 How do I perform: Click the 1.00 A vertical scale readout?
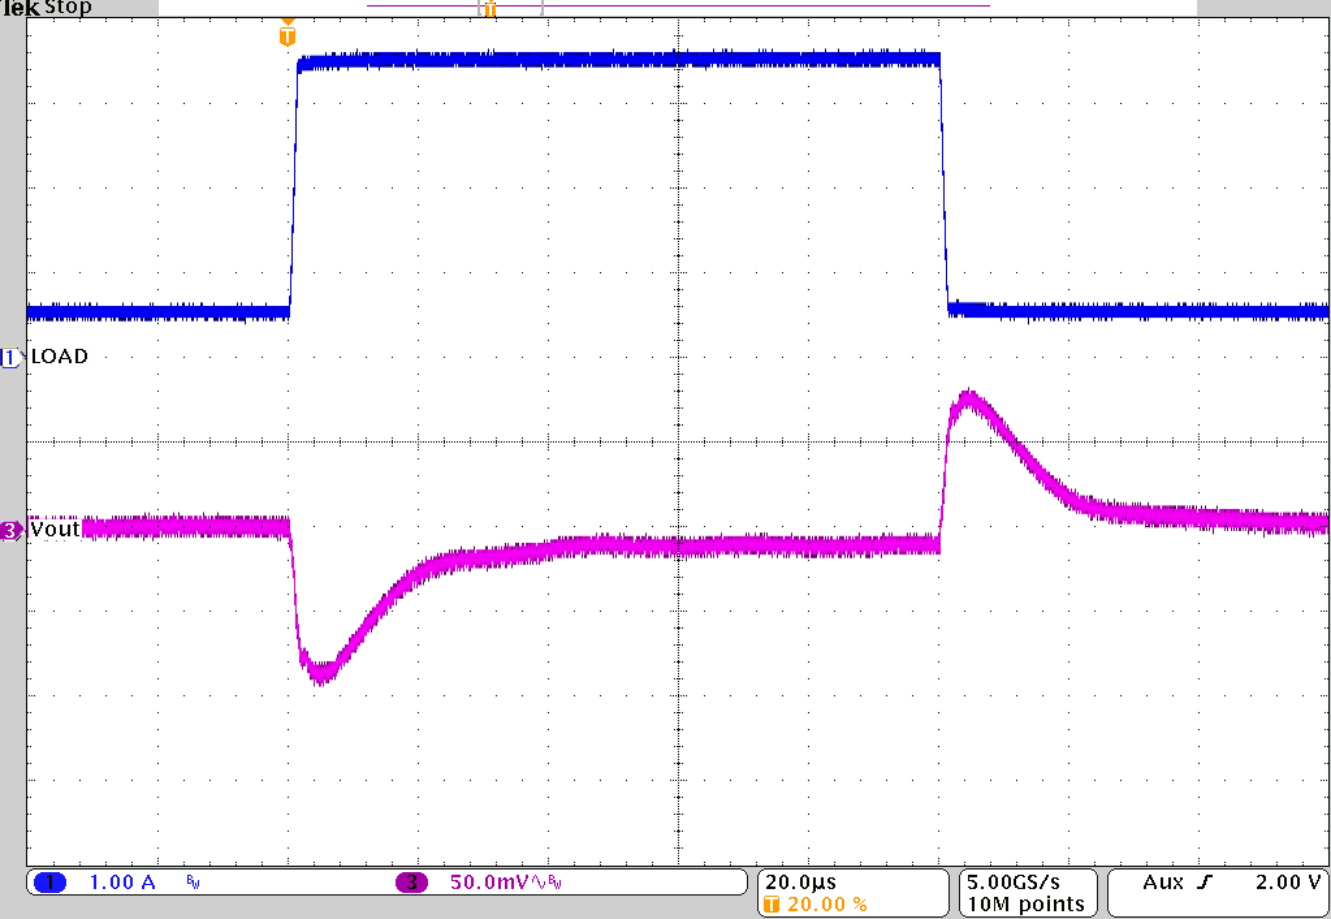click(x=120, y=882)
